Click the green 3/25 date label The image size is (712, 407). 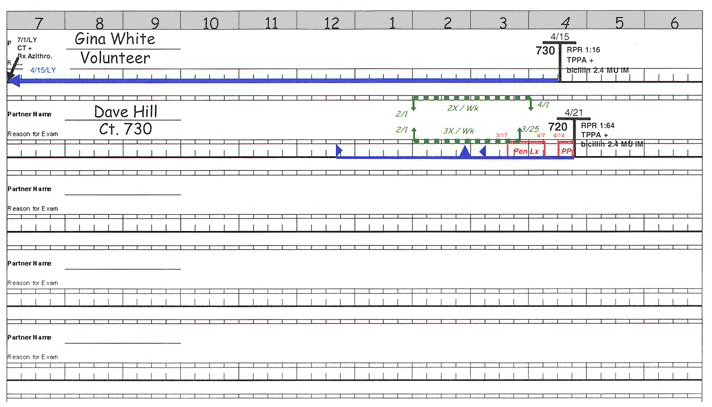point(529,130)
